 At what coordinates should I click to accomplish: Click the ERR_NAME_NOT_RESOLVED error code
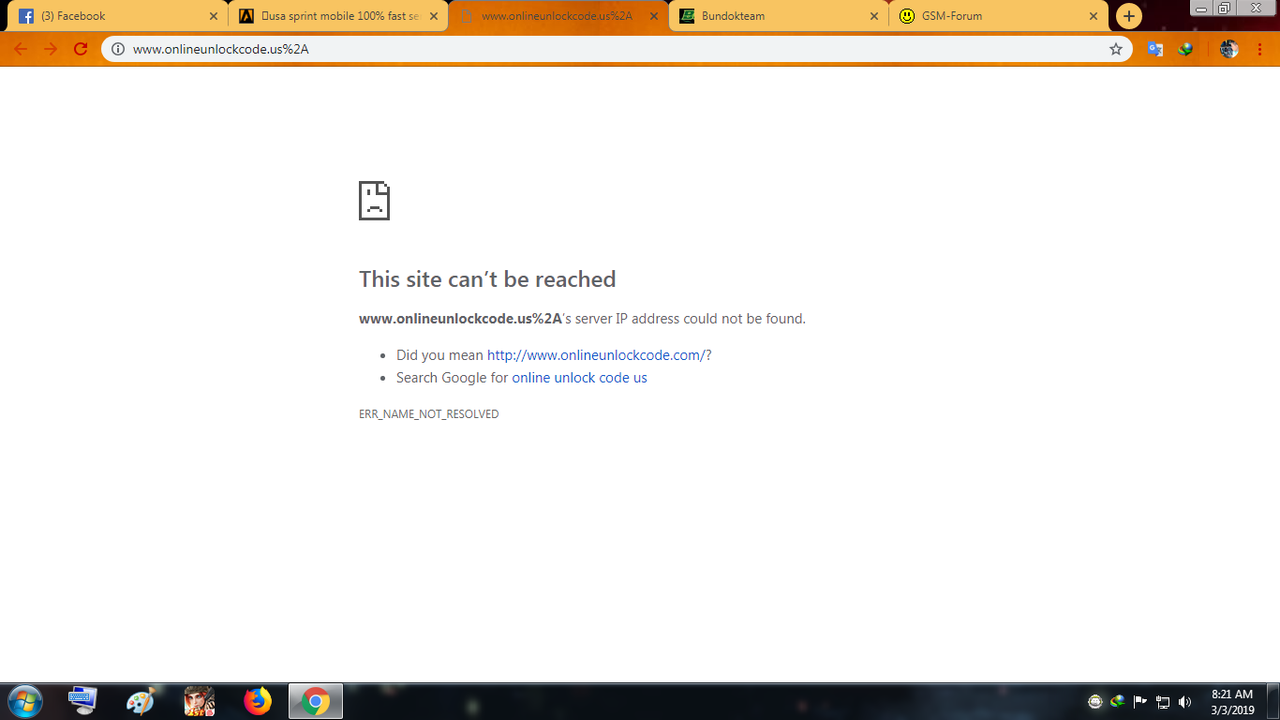coord(429,414)
